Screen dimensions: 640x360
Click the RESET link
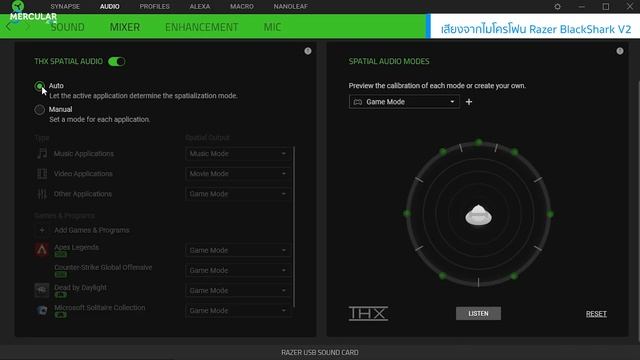[596, 314]
